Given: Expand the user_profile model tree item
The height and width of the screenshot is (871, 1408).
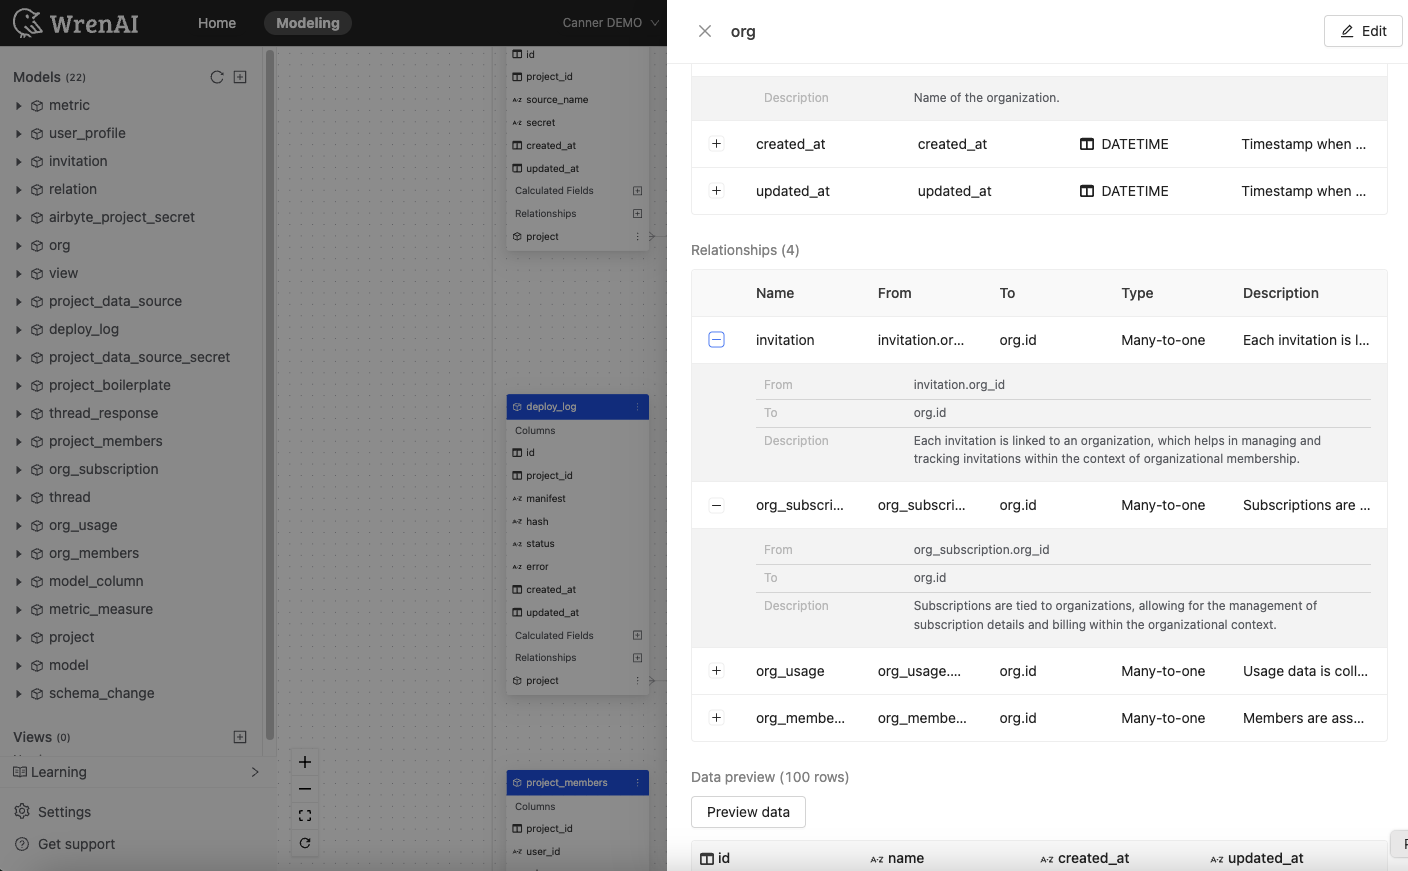Looking at the screenshot, I should pyautogui.click(x=18, y=133).
